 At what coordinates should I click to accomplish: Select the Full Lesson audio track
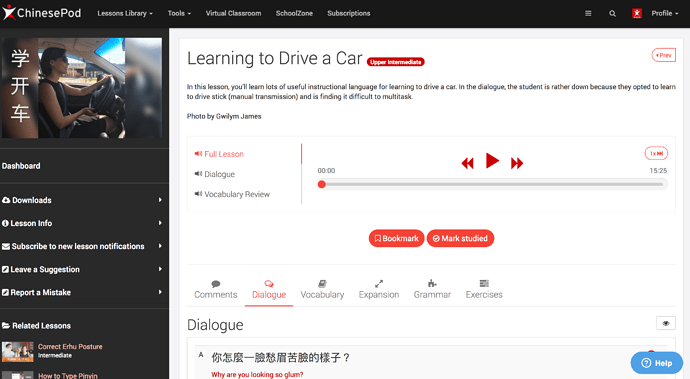click(x=219, y=154)
